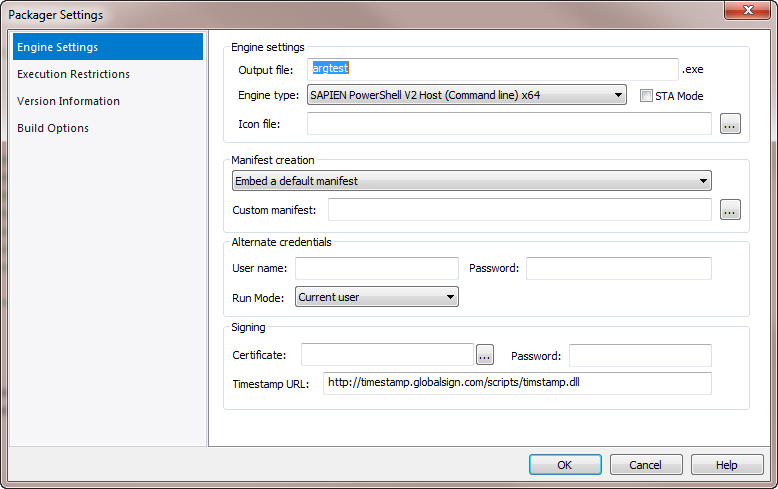Open the Run Mode dropdown
The width and height of the screenshot is (778, 489).
pyautogui.click(x=377, y=297)
